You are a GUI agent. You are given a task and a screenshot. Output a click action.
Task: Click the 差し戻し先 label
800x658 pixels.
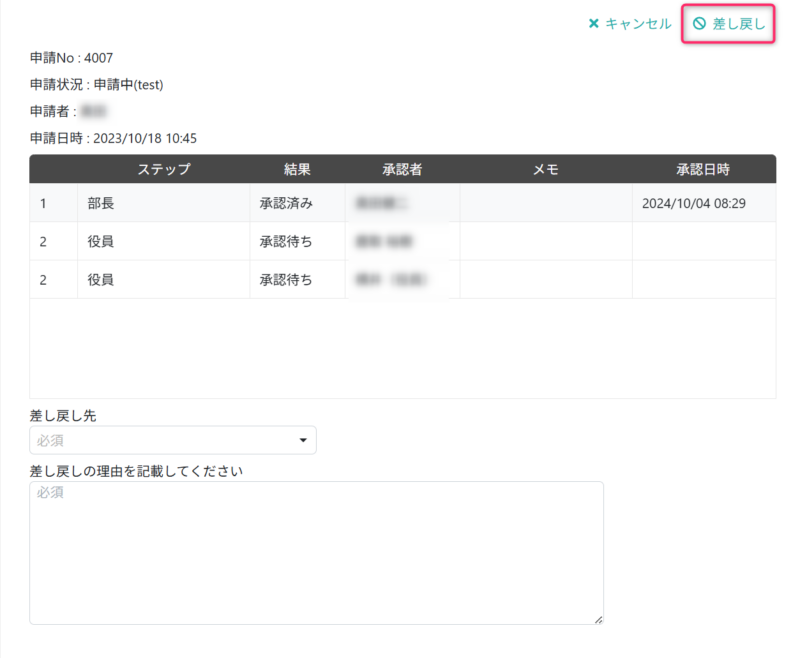(63, 416)
